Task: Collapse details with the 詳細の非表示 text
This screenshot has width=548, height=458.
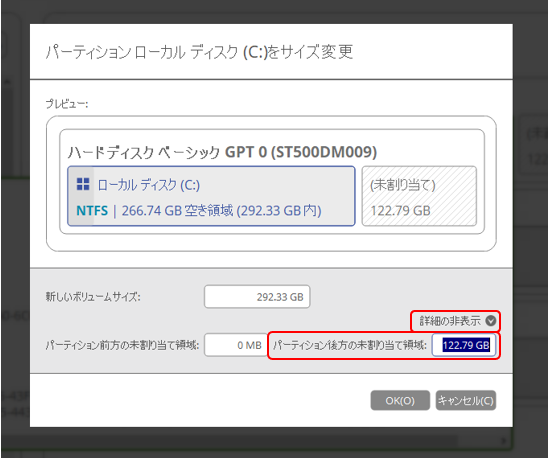Action: click(x=450, y=321)
